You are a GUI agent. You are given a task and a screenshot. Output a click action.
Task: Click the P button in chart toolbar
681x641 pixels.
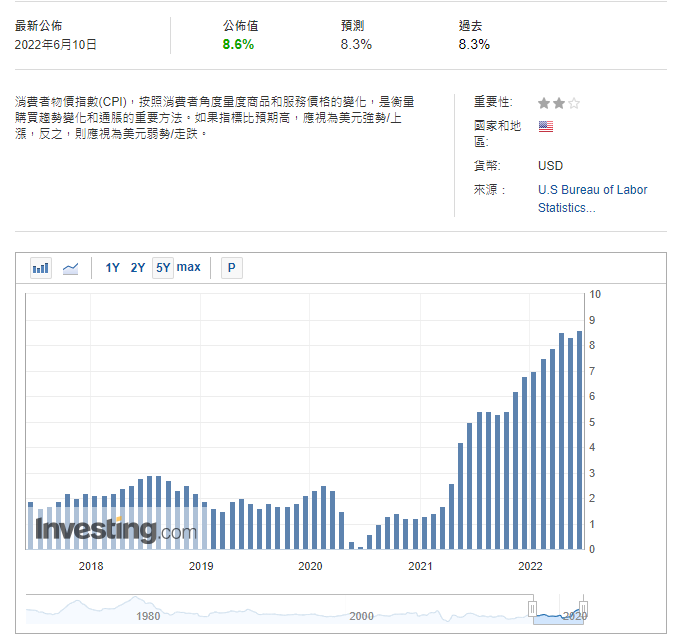click(231, 268)
